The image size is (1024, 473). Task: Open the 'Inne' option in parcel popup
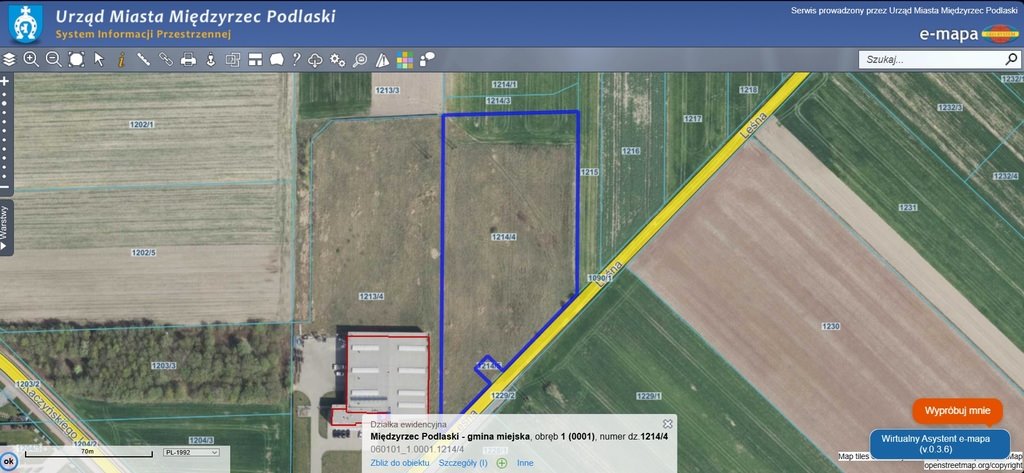pos(525,463)
